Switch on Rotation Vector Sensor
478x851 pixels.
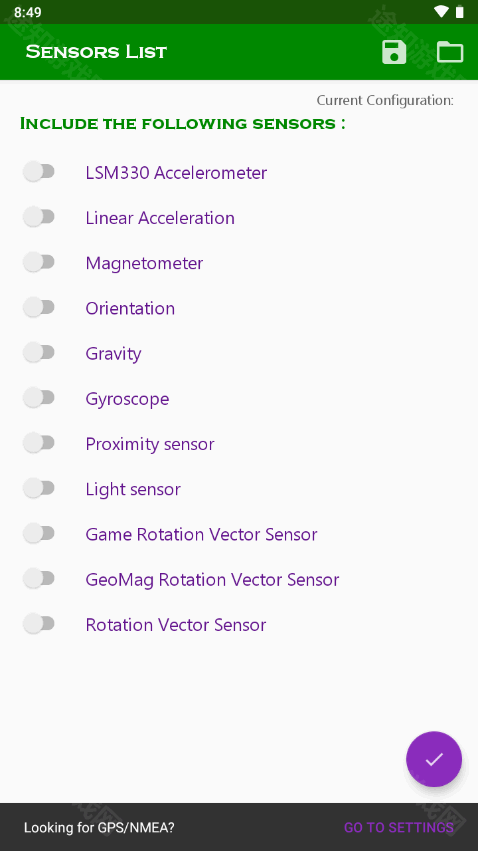tap(39, 624)
